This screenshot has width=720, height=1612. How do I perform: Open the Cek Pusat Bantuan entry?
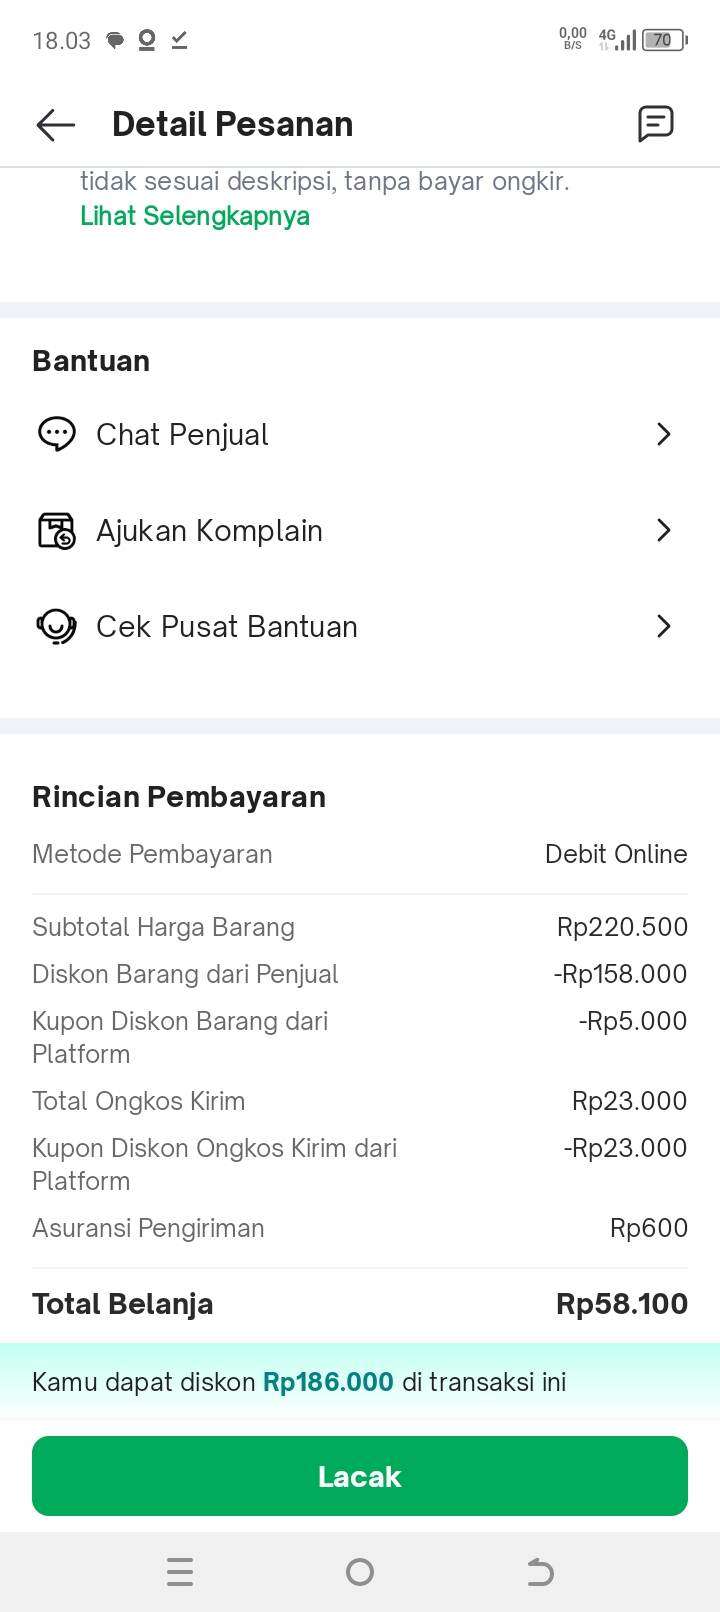(x=227, y=627)
